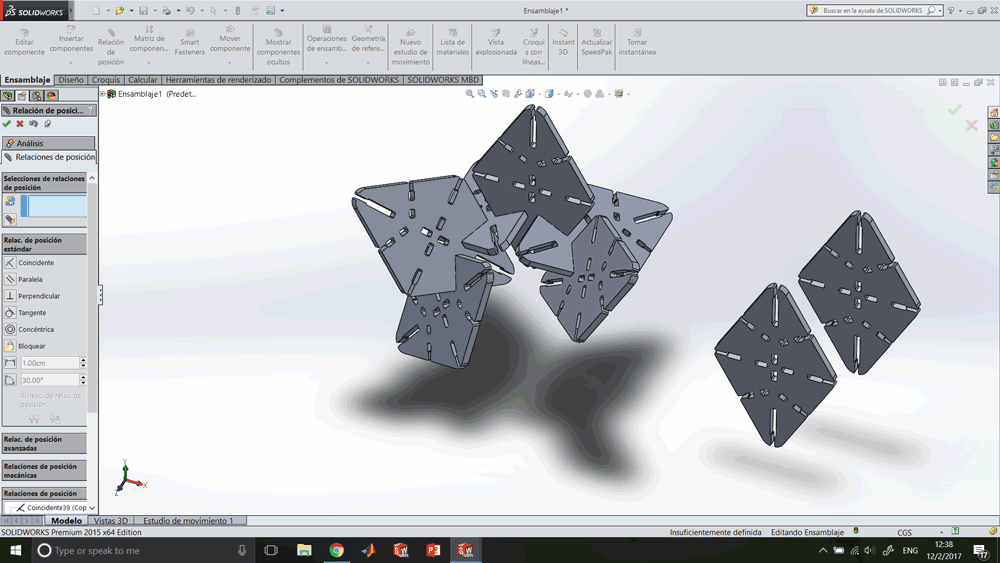This screenshot has width=1000, height=563.
Task: Open Herramientas de renderizado tab
Action: 218,80
